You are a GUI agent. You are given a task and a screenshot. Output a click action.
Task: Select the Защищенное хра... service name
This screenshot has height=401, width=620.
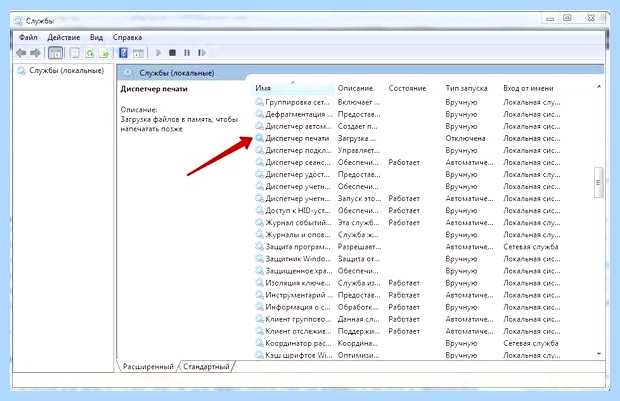299,271
